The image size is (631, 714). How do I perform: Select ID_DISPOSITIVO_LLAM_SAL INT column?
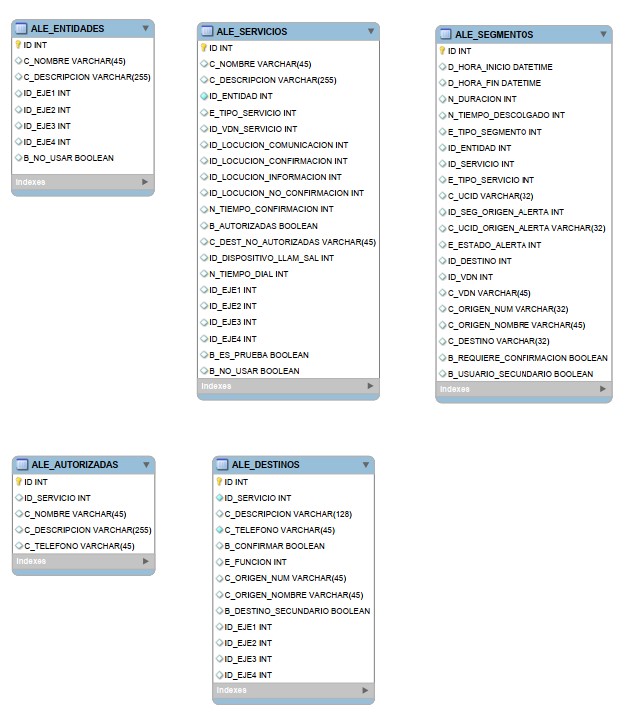[x=271, y=258]
